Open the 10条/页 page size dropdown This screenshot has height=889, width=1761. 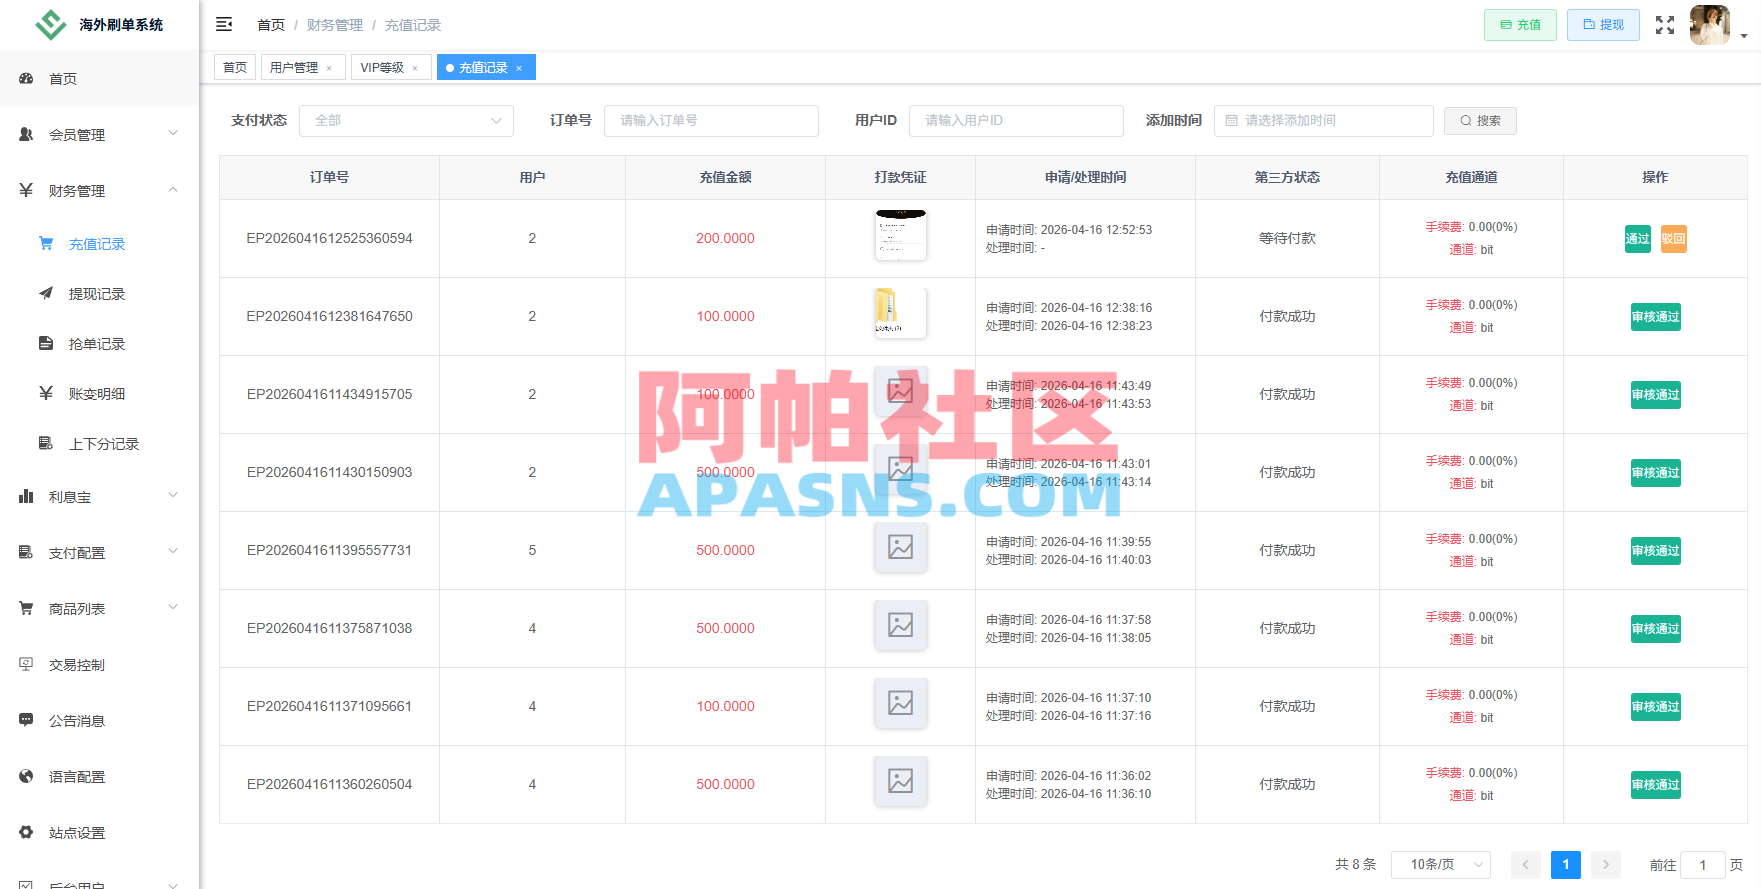click(1441, 864)
